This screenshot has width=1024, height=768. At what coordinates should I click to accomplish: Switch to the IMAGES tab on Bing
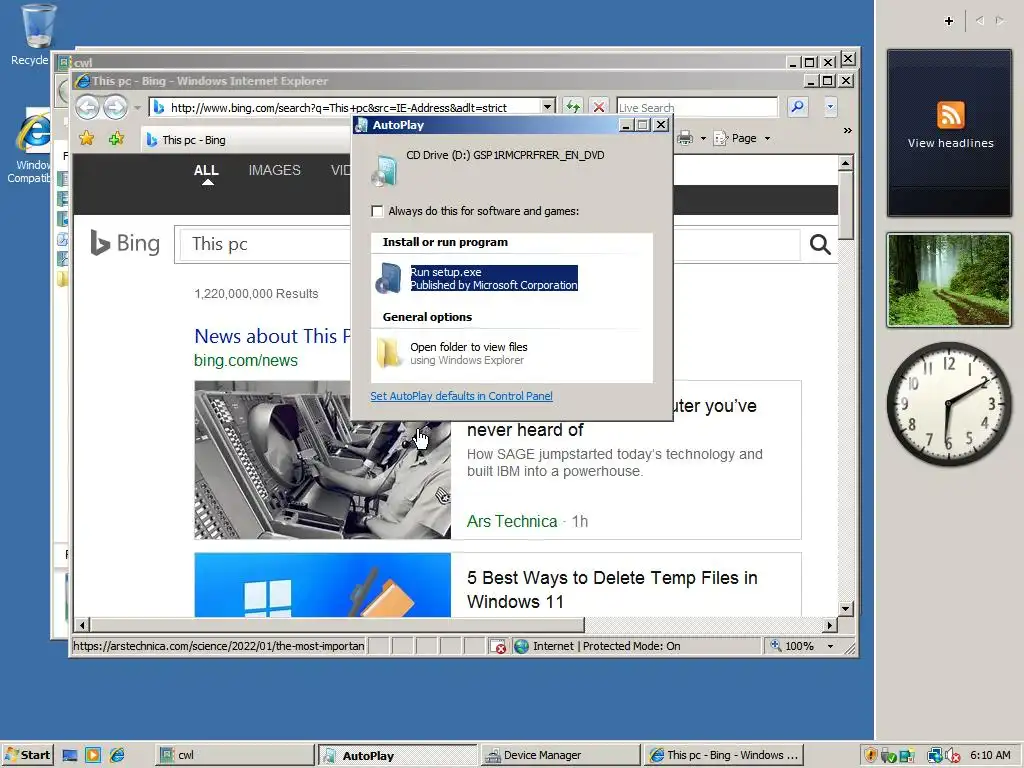pyautogui.click(x=274, y=170)
